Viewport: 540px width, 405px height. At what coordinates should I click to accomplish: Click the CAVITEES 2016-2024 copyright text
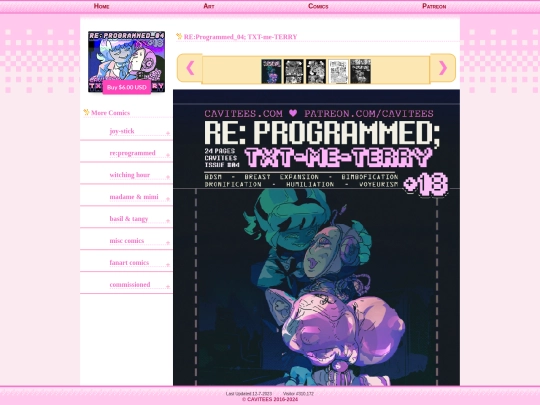tap(270, 399)
